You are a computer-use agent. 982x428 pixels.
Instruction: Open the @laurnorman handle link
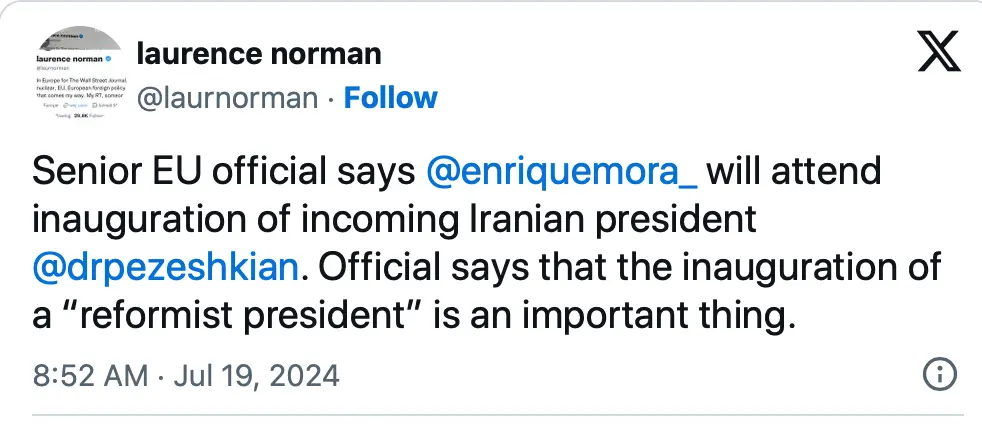226,98
